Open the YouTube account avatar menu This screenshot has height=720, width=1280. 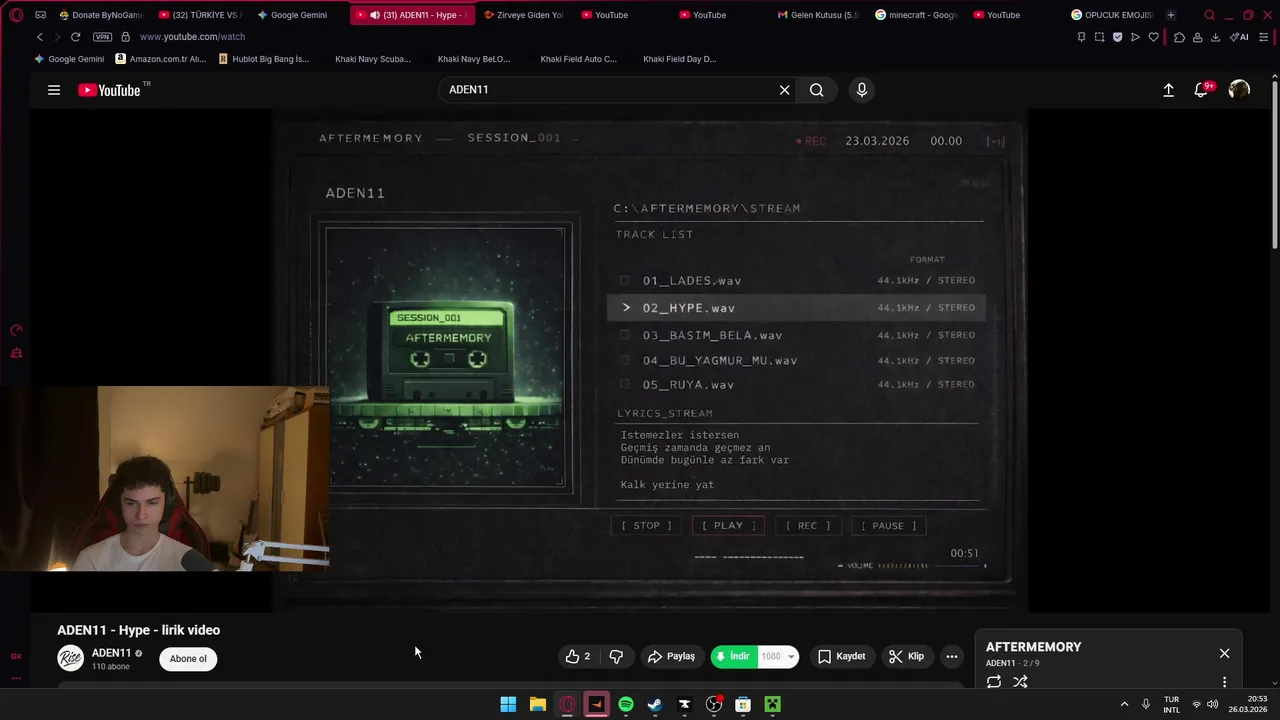click(x=1239, y=90)
